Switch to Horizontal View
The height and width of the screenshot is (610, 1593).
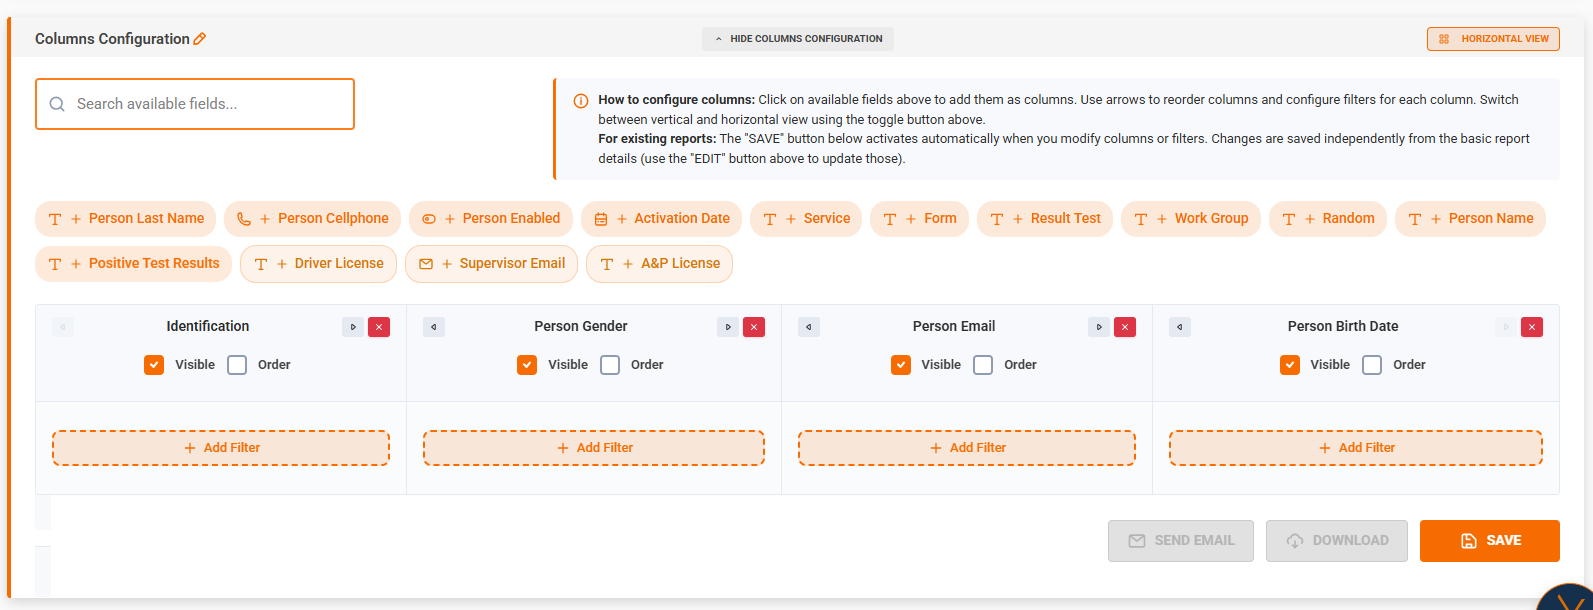tap(1493, 39)
